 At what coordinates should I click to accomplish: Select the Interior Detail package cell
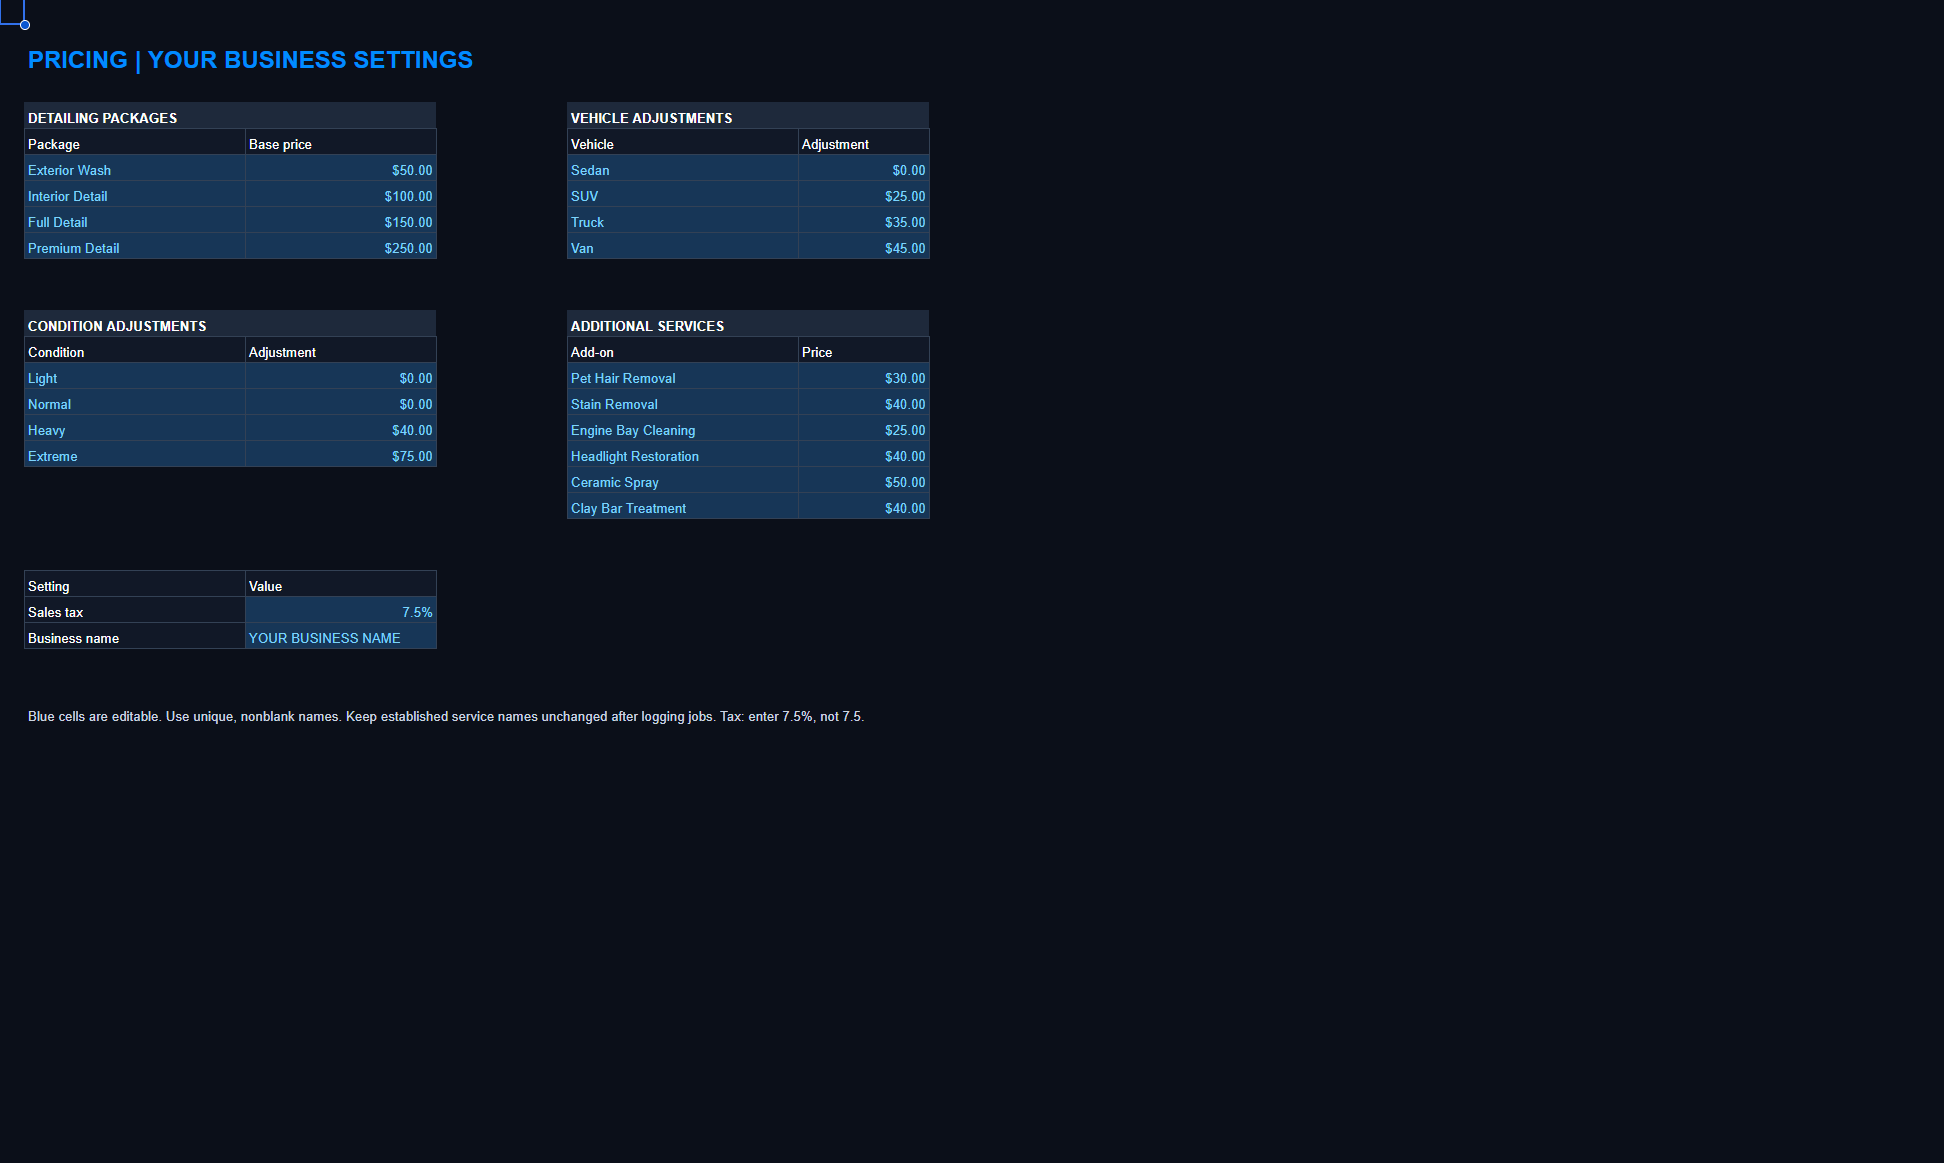[134, 196]
